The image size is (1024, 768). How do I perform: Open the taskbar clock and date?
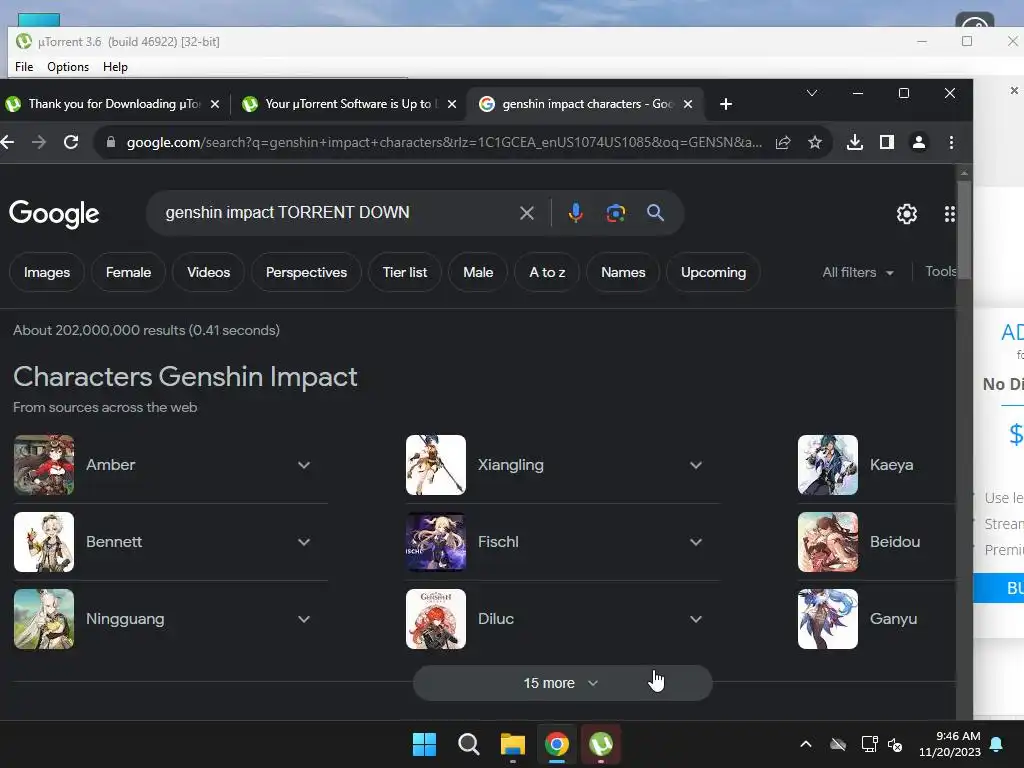pos(950,744)
